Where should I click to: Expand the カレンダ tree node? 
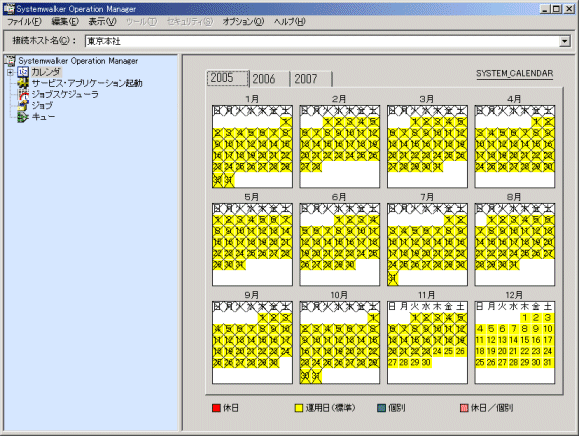pos(10,72)
